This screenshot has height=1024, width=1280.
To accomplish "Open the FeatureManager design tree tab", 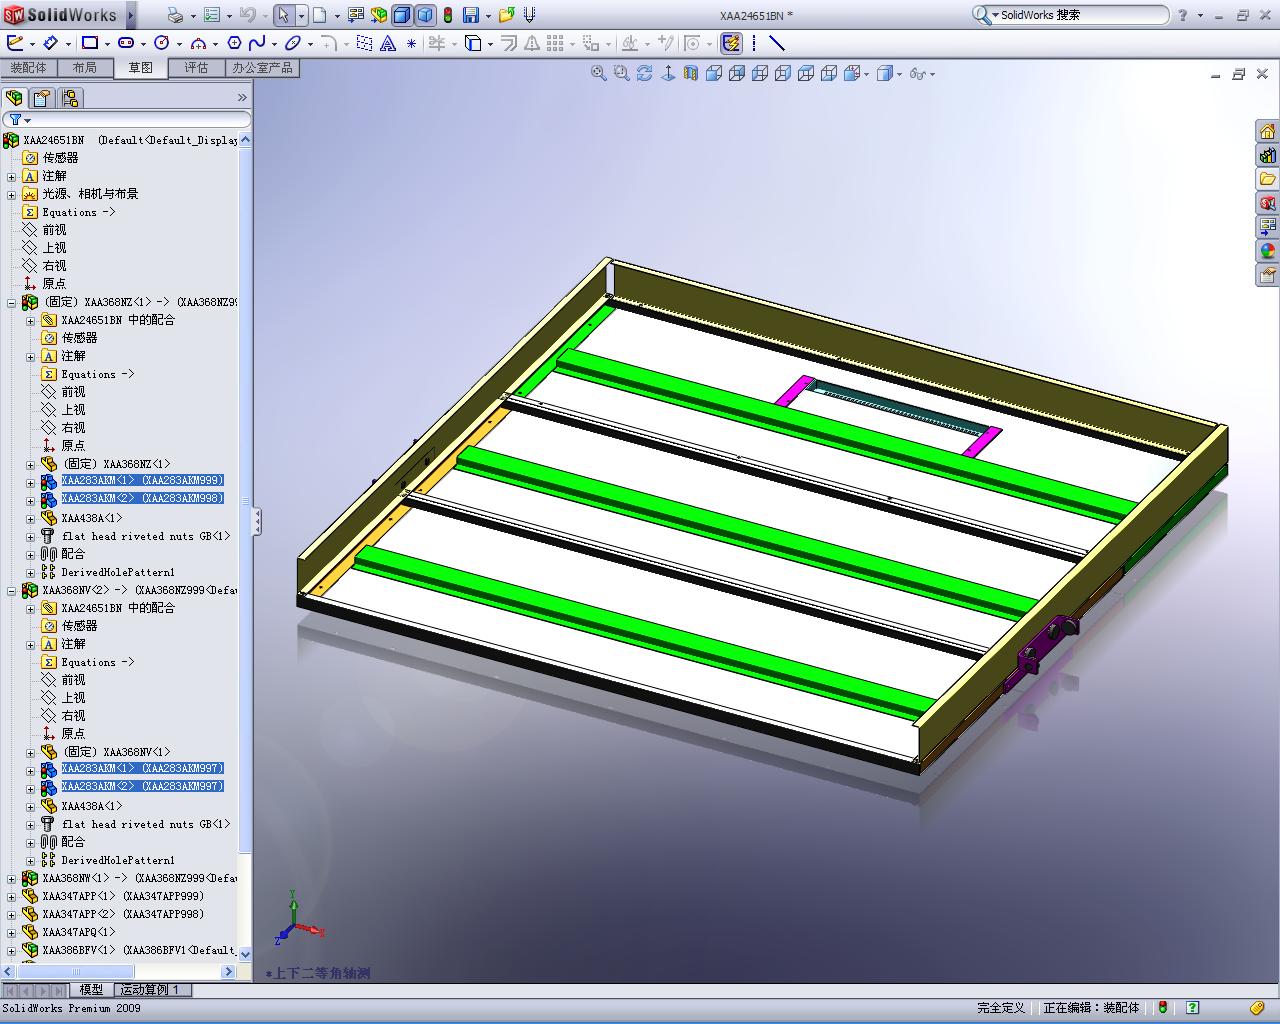I will (x=14, y=98).
